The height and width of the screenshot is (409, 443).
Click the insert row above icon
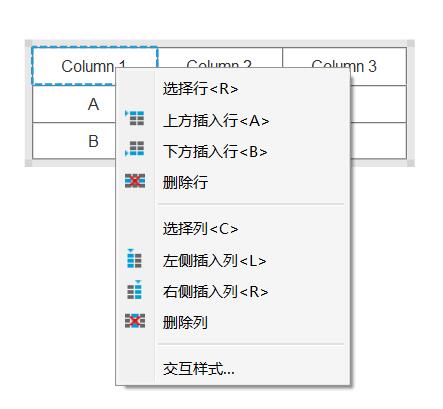pos(135,118)
